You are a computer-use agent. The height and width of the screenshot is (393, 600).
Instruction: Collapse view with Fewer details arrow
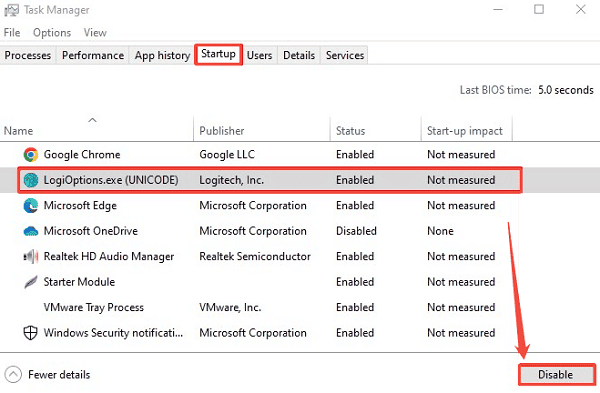(x=13, y=375)
